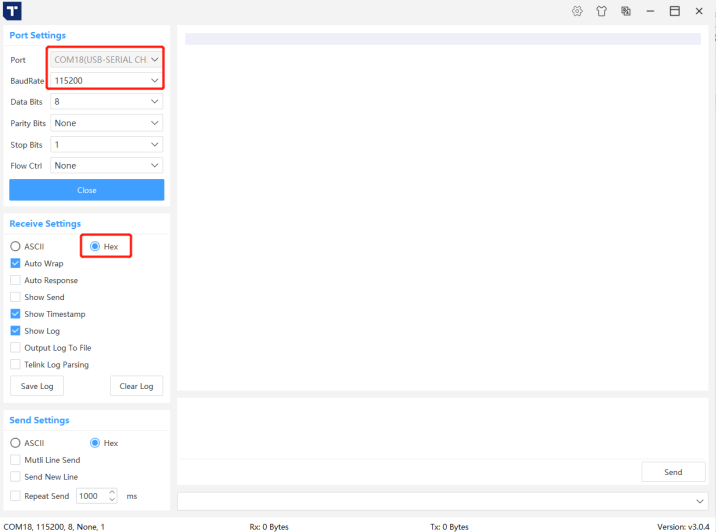716x532 pixels.
Task: Expand the Parity Bits dropdown
Action: click(x=106, y=123)
